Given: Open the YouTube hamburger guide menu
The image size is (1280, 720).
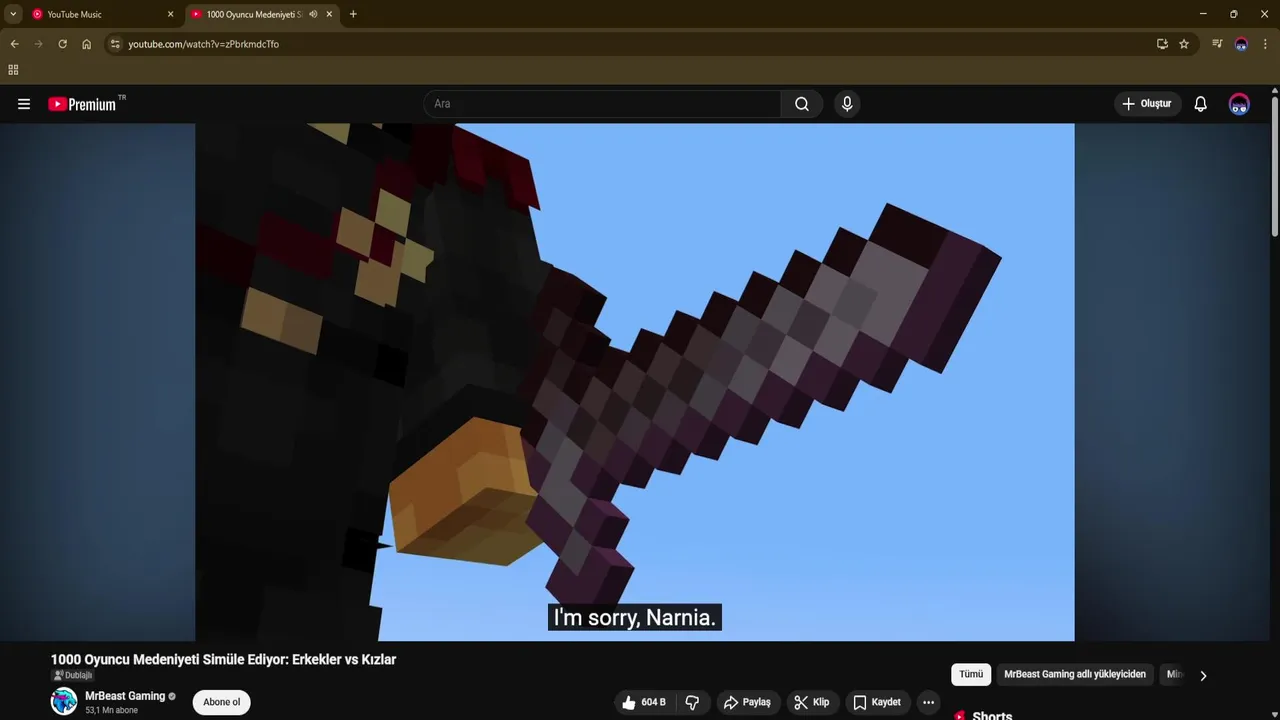Looking at the screenshot, I should tap(24, 104).
